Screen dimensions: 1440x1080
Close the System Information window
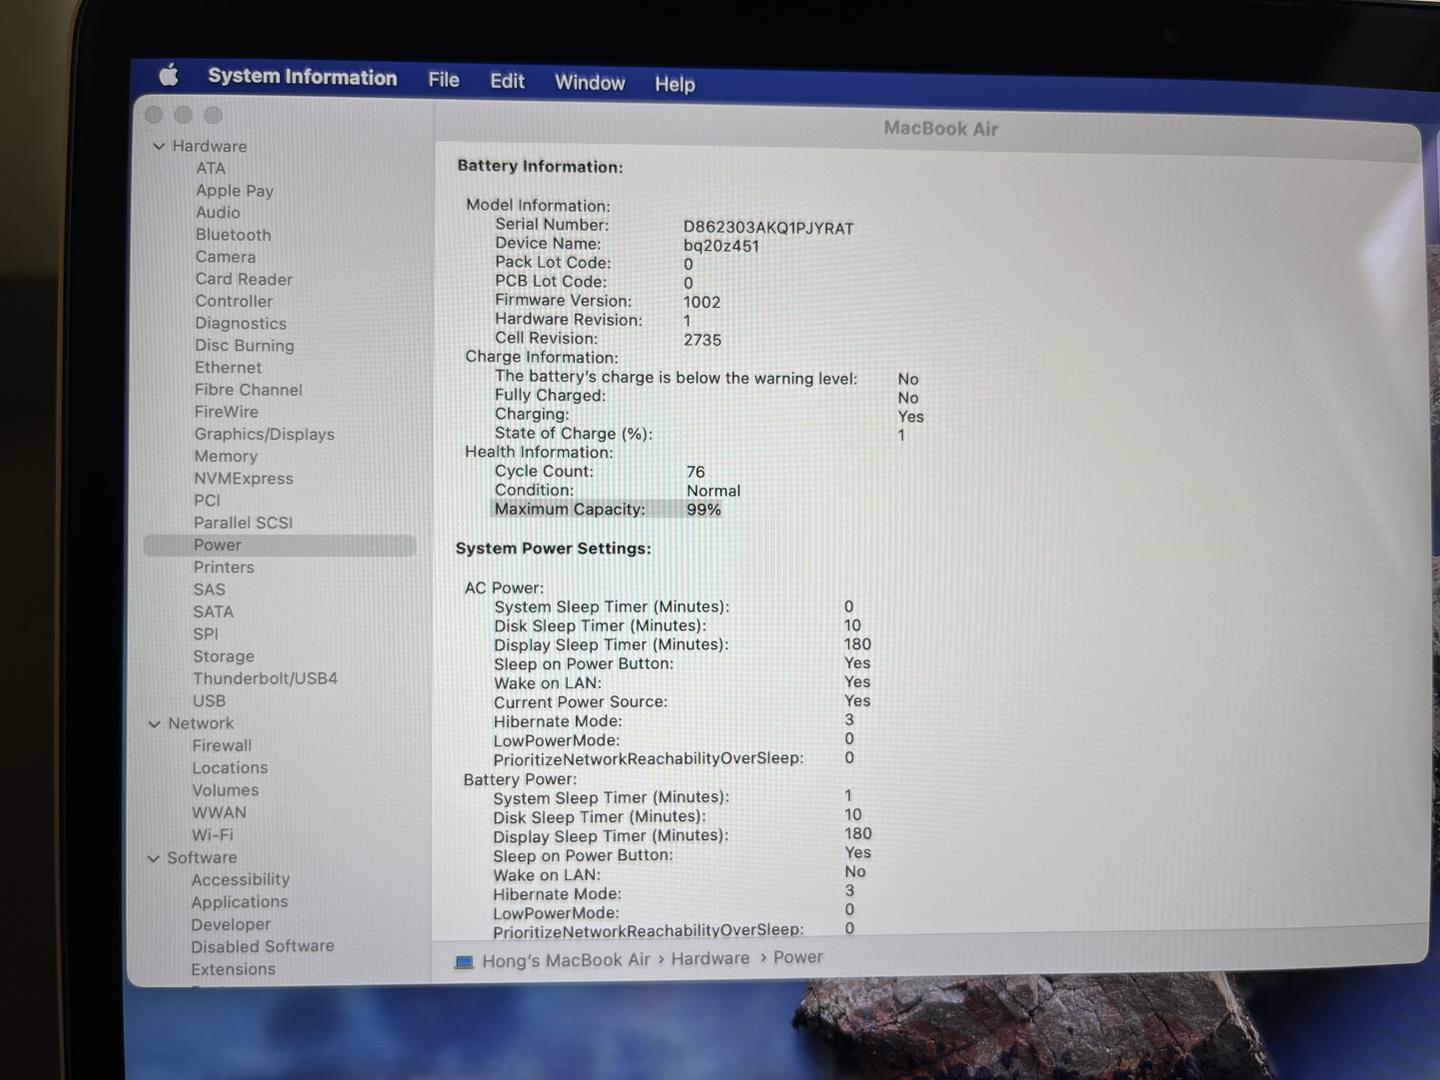point(153,115)
